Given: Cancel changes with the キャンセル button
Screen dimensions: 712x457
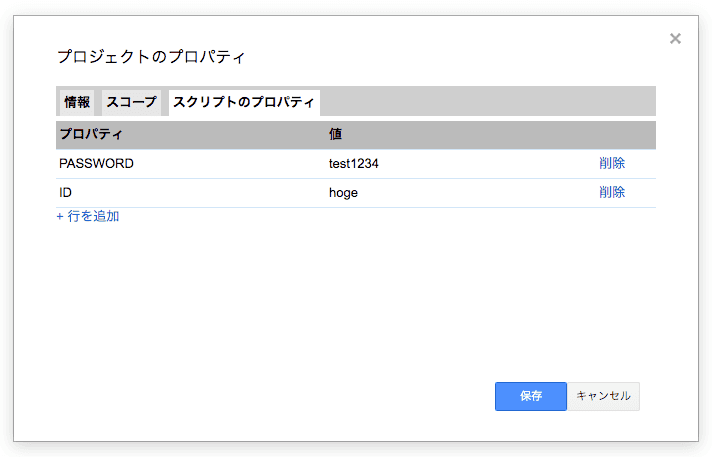Looking at the screenshot, I should point(603,396).
